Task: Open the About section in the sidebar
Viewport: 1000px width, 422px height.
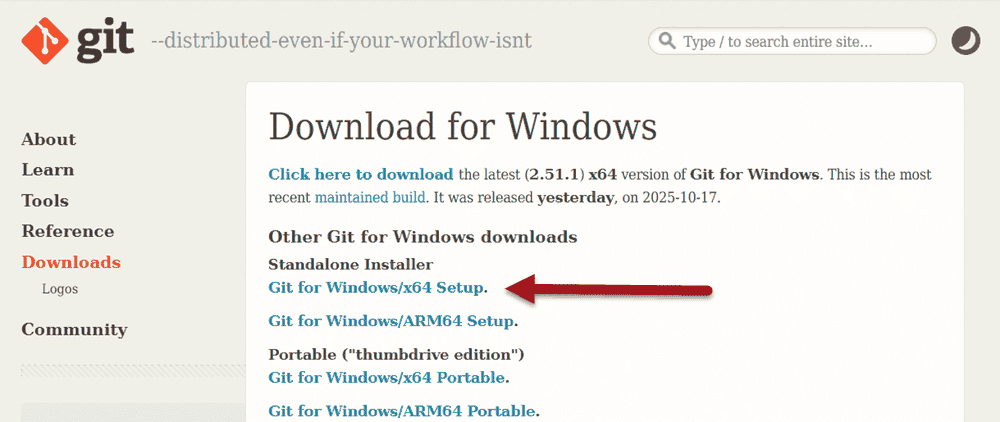Action: pyautogui.click(x=48, y=139)
